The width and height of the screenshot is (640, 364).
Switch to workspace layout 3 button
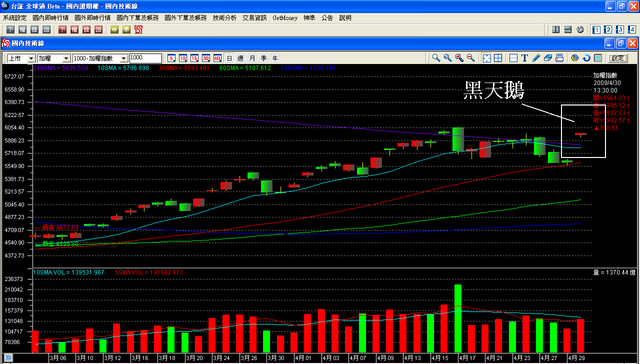[620, 29]
